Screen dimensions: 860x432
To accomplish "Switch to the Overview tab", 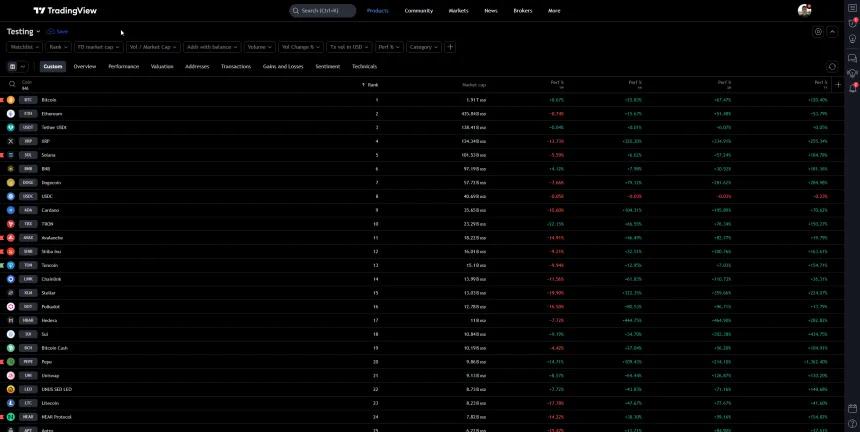I will pyautogui.click(x=84, y=66).
